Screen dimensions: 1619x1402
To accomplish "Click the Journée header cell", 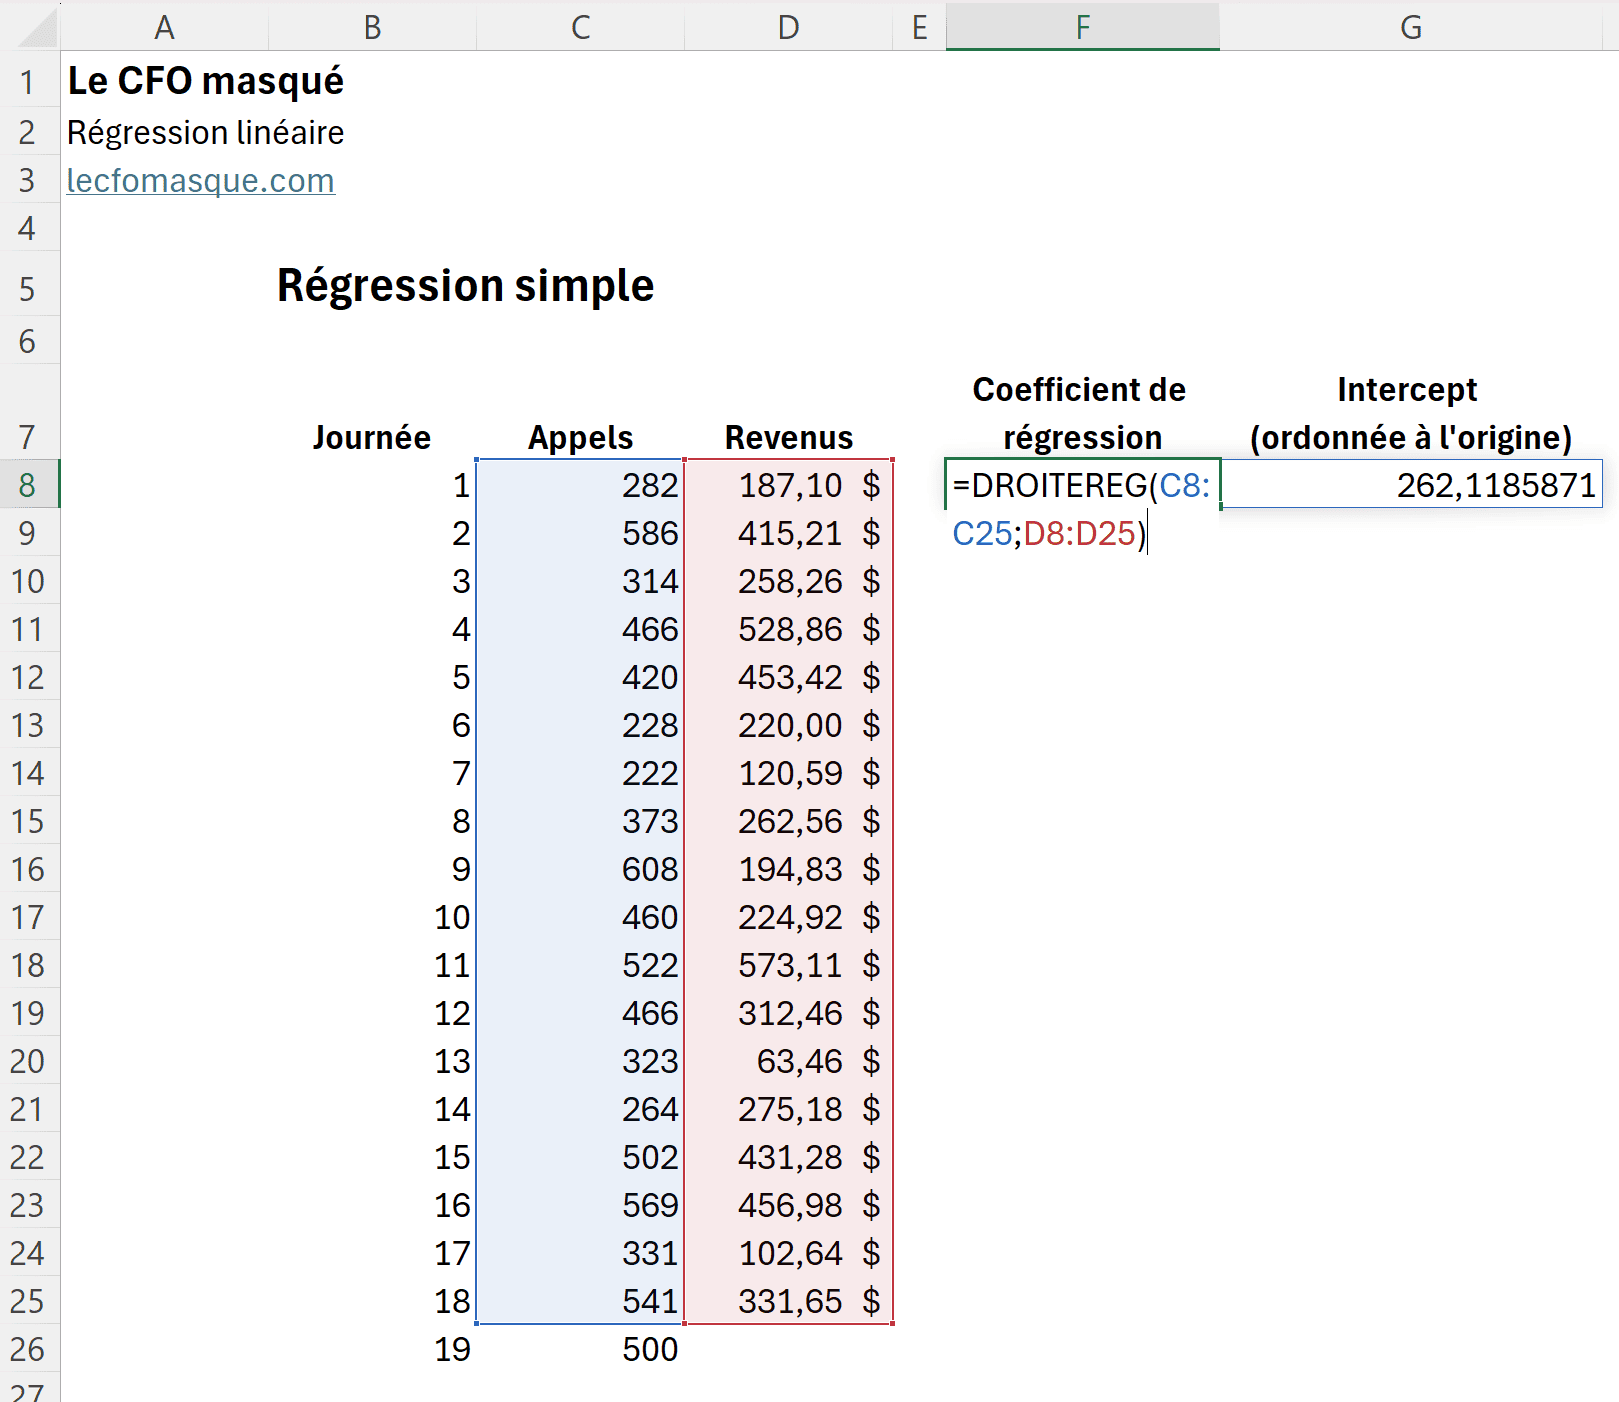I will click(x=372, y=437).
